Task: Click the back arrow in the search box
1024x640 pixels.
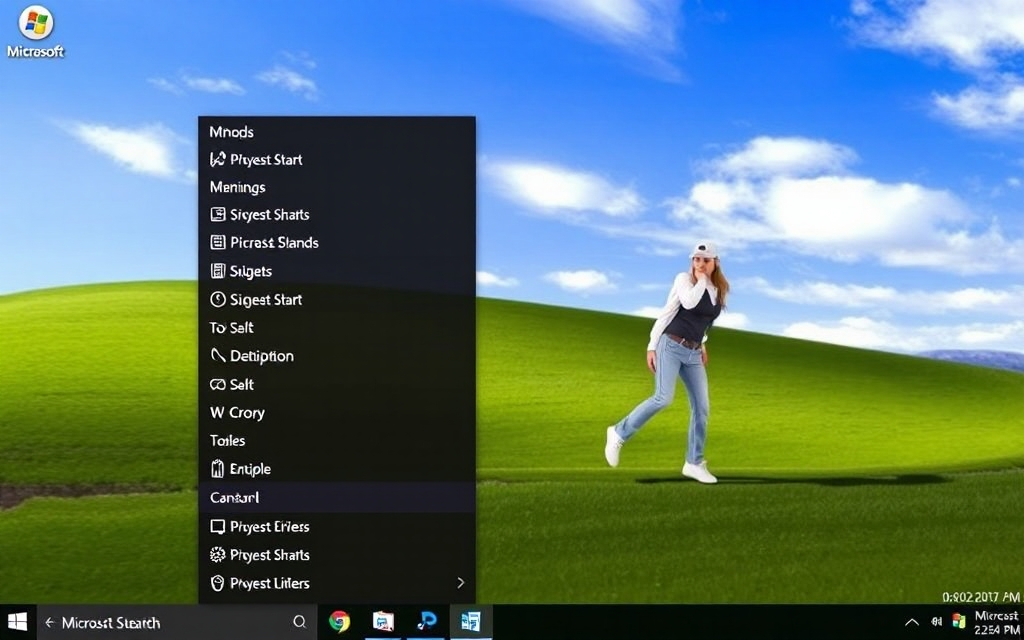Action: click(50, 622)
